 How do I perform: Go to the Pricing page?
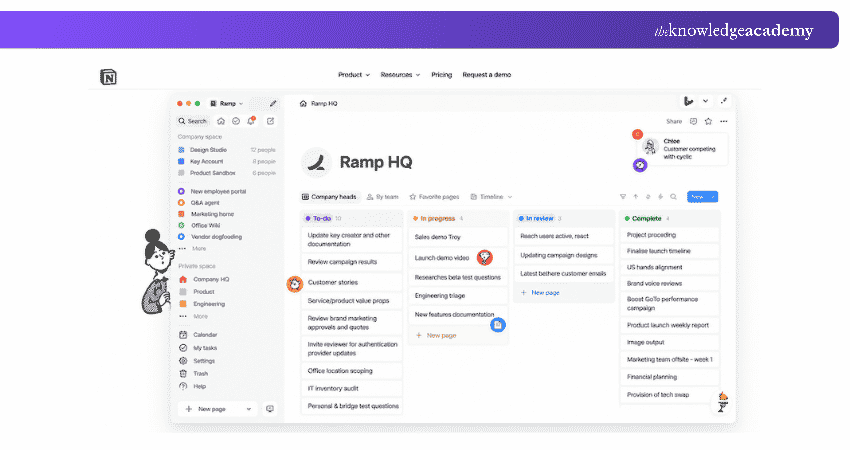point(441,75)
